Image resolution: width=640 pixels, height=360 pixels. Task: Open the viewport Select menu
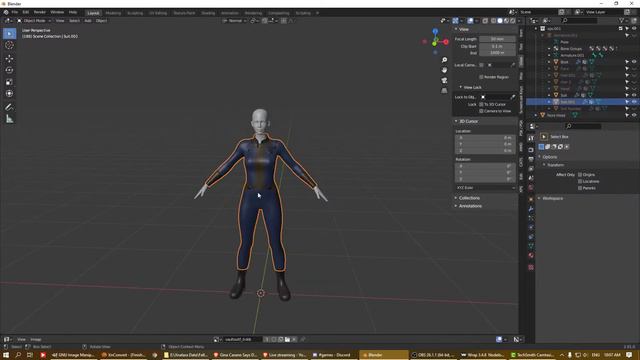pos(74,21)
